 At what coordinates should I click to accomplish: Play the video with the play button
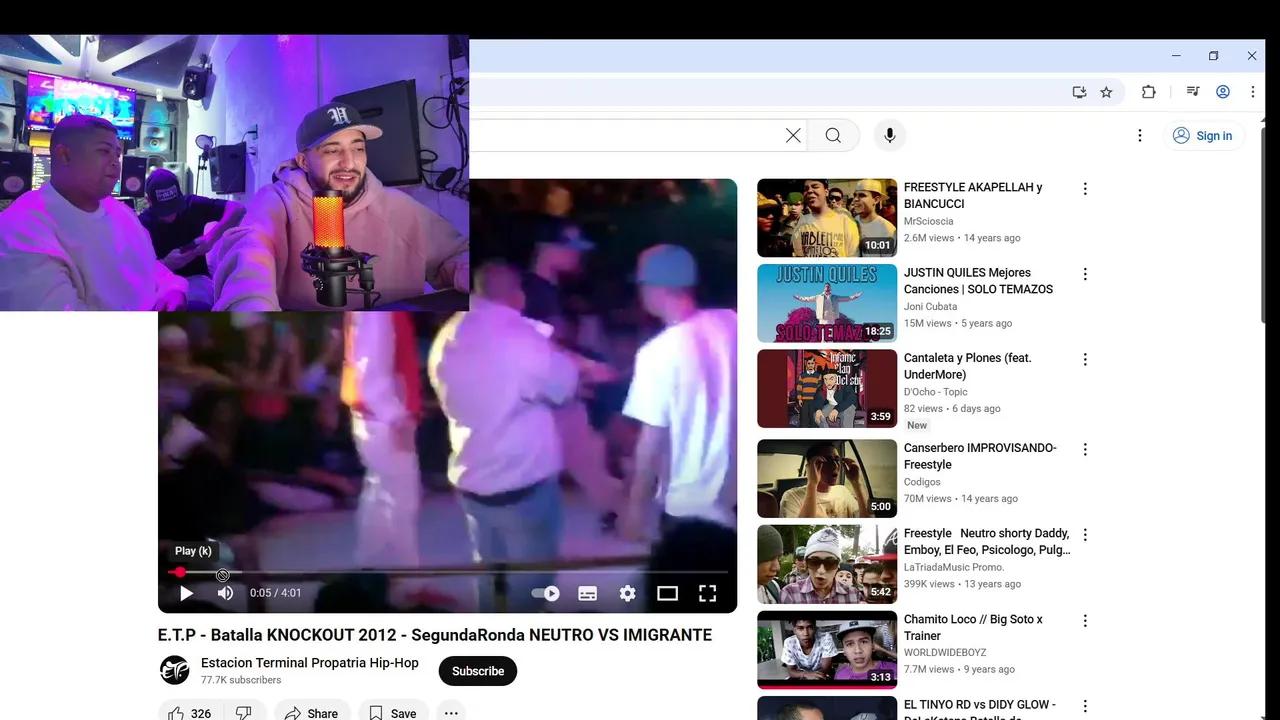click(x=186, y=593)
